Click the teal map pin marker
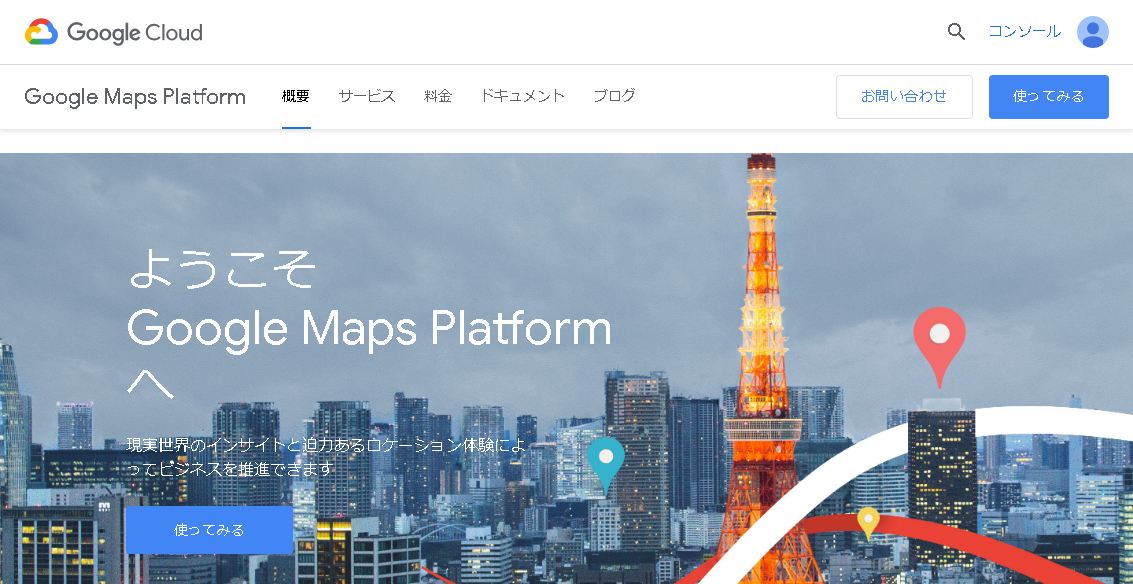 [x=606, y=465]
